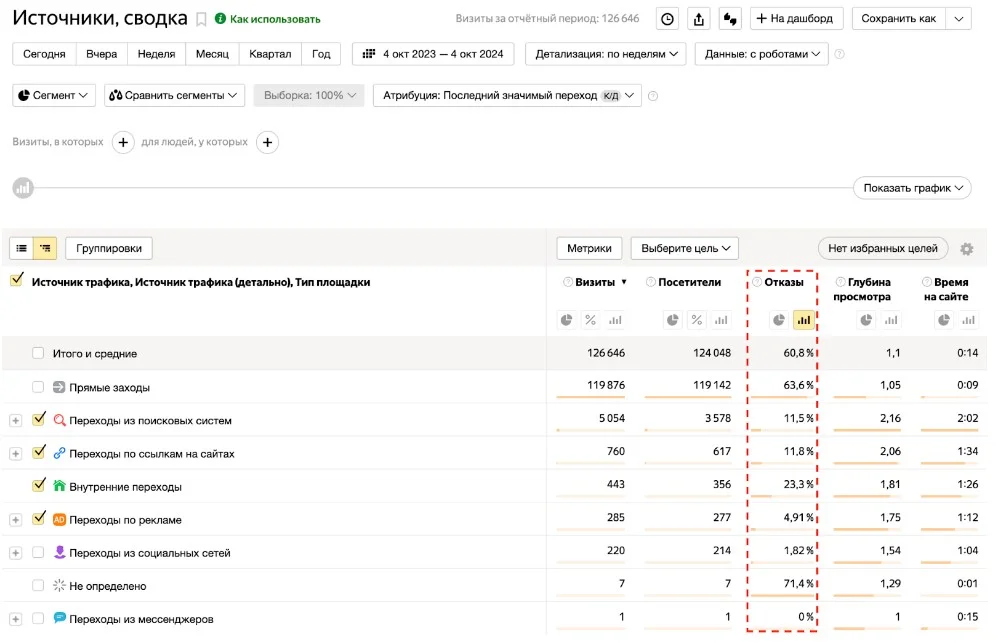
Task: Click the export share icon button
Action: pyautogui.click(x=699, y=19)
